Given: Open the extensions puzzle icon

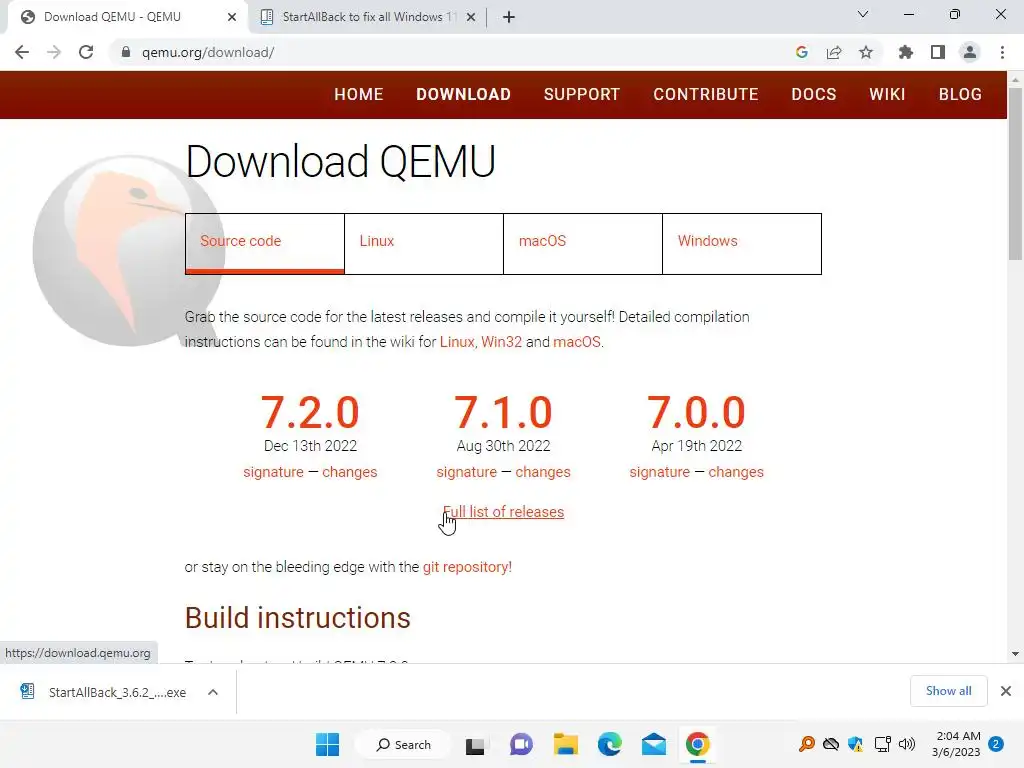Looking at the screenshot, I should click(x=906, y=52).
